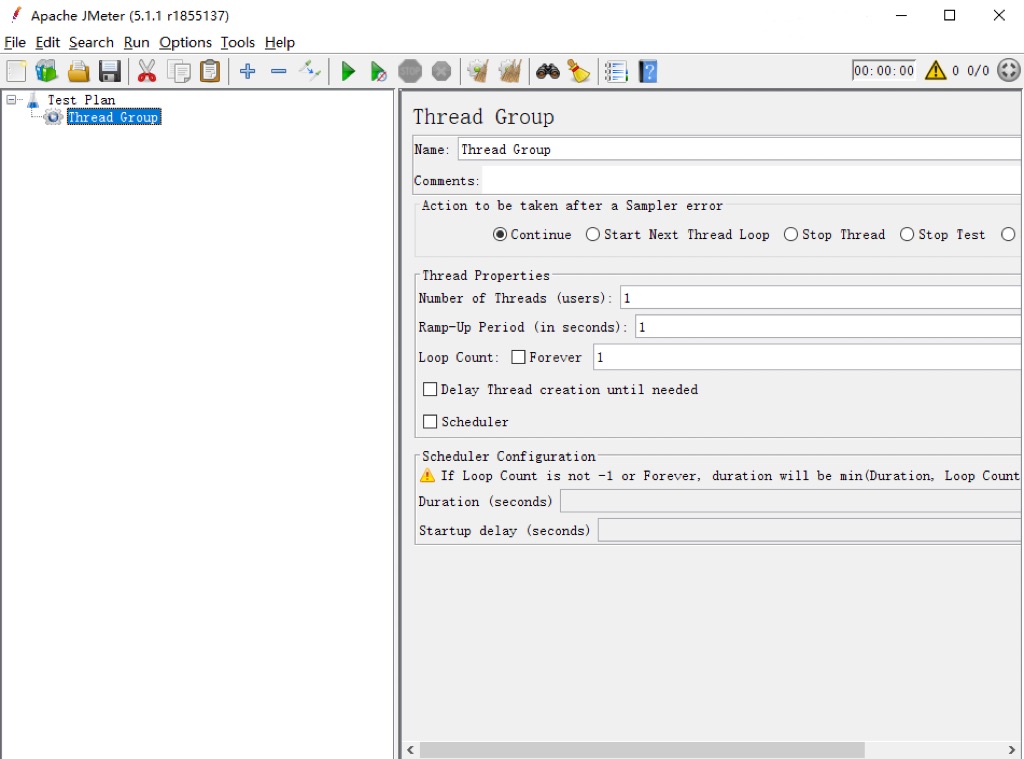
Task: Select Start Next Thread Loop option
Action: 592,234
